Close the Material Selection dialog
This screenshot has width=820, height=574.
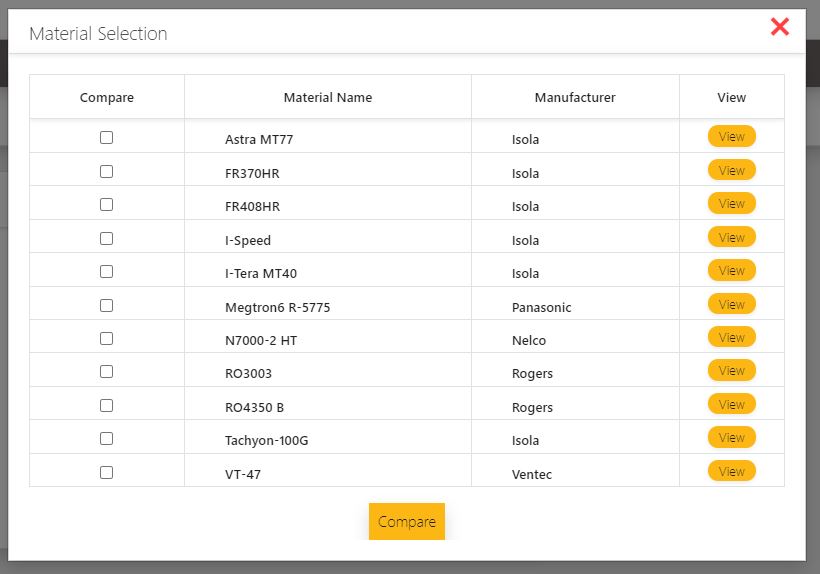click(x=779, y=26)
